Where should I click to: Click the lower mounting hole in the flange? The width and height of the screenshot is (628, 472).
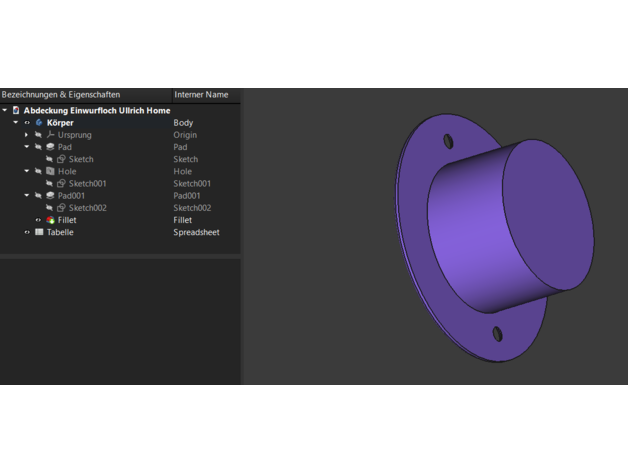(x=497, y=334)
